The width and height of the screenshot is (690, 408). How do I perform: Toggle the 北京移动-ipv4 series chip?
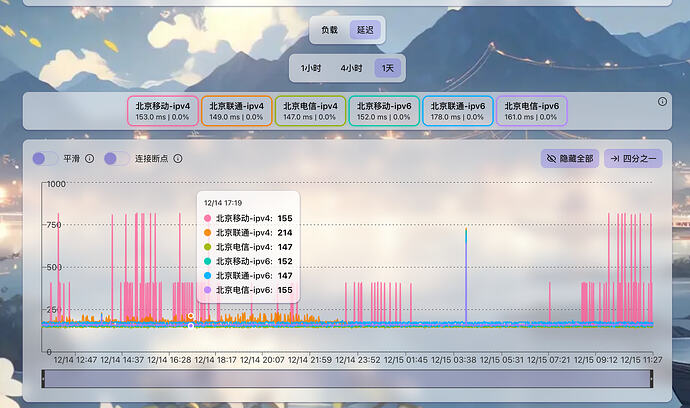[x=163, y=111]
